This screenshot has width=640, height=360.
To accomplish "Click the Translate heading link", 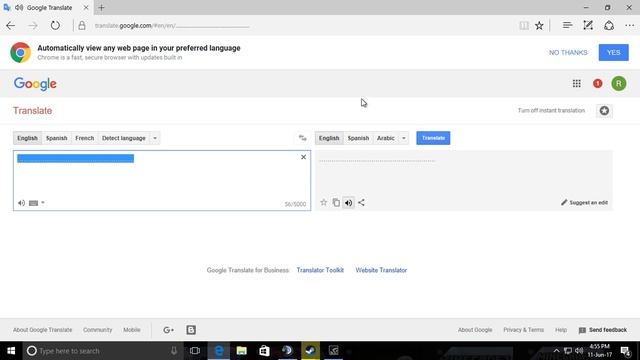I will (32, 111).
